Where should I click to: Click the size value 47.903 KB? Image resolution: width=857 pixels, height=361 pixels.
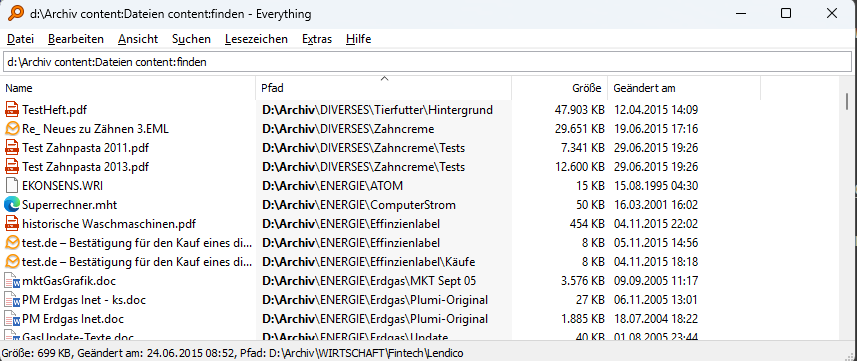point(579,110)
